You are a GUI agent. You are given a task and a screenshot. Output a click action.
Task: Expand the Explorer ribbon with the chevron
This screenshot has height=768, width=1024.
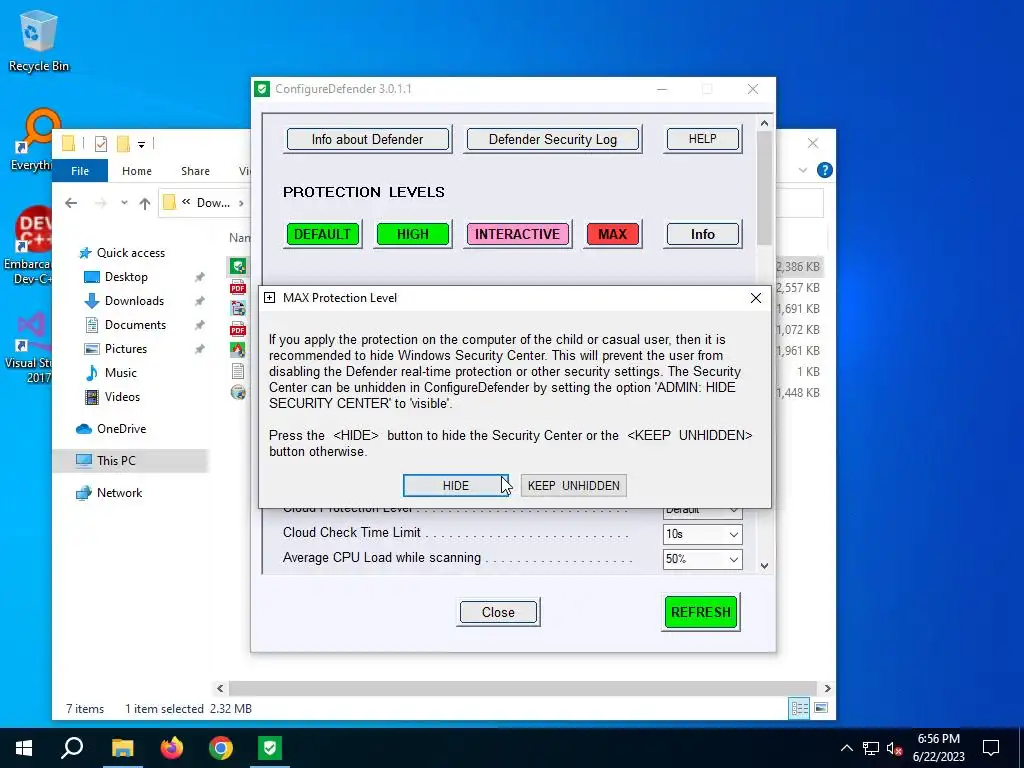tap(803, 170)
